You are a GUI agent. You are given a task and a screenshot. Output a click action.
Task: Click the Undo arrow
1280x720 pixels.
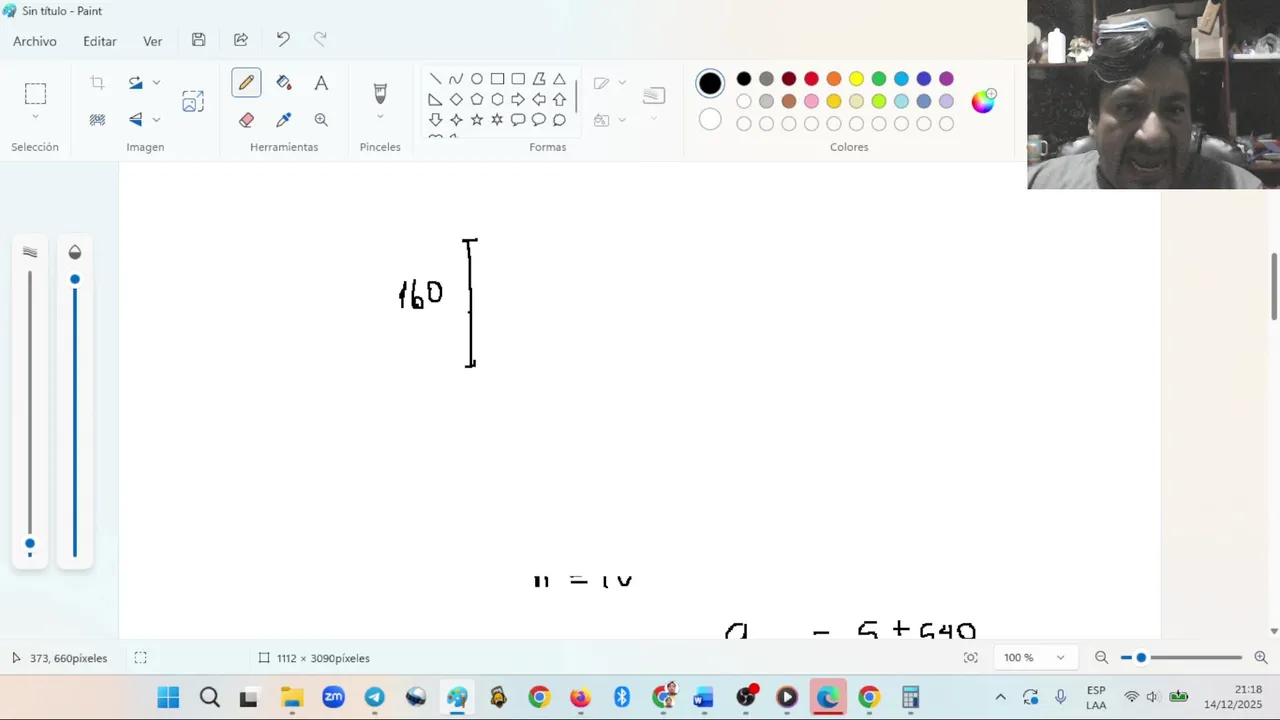pyautogui.click(x=283, y=40)
